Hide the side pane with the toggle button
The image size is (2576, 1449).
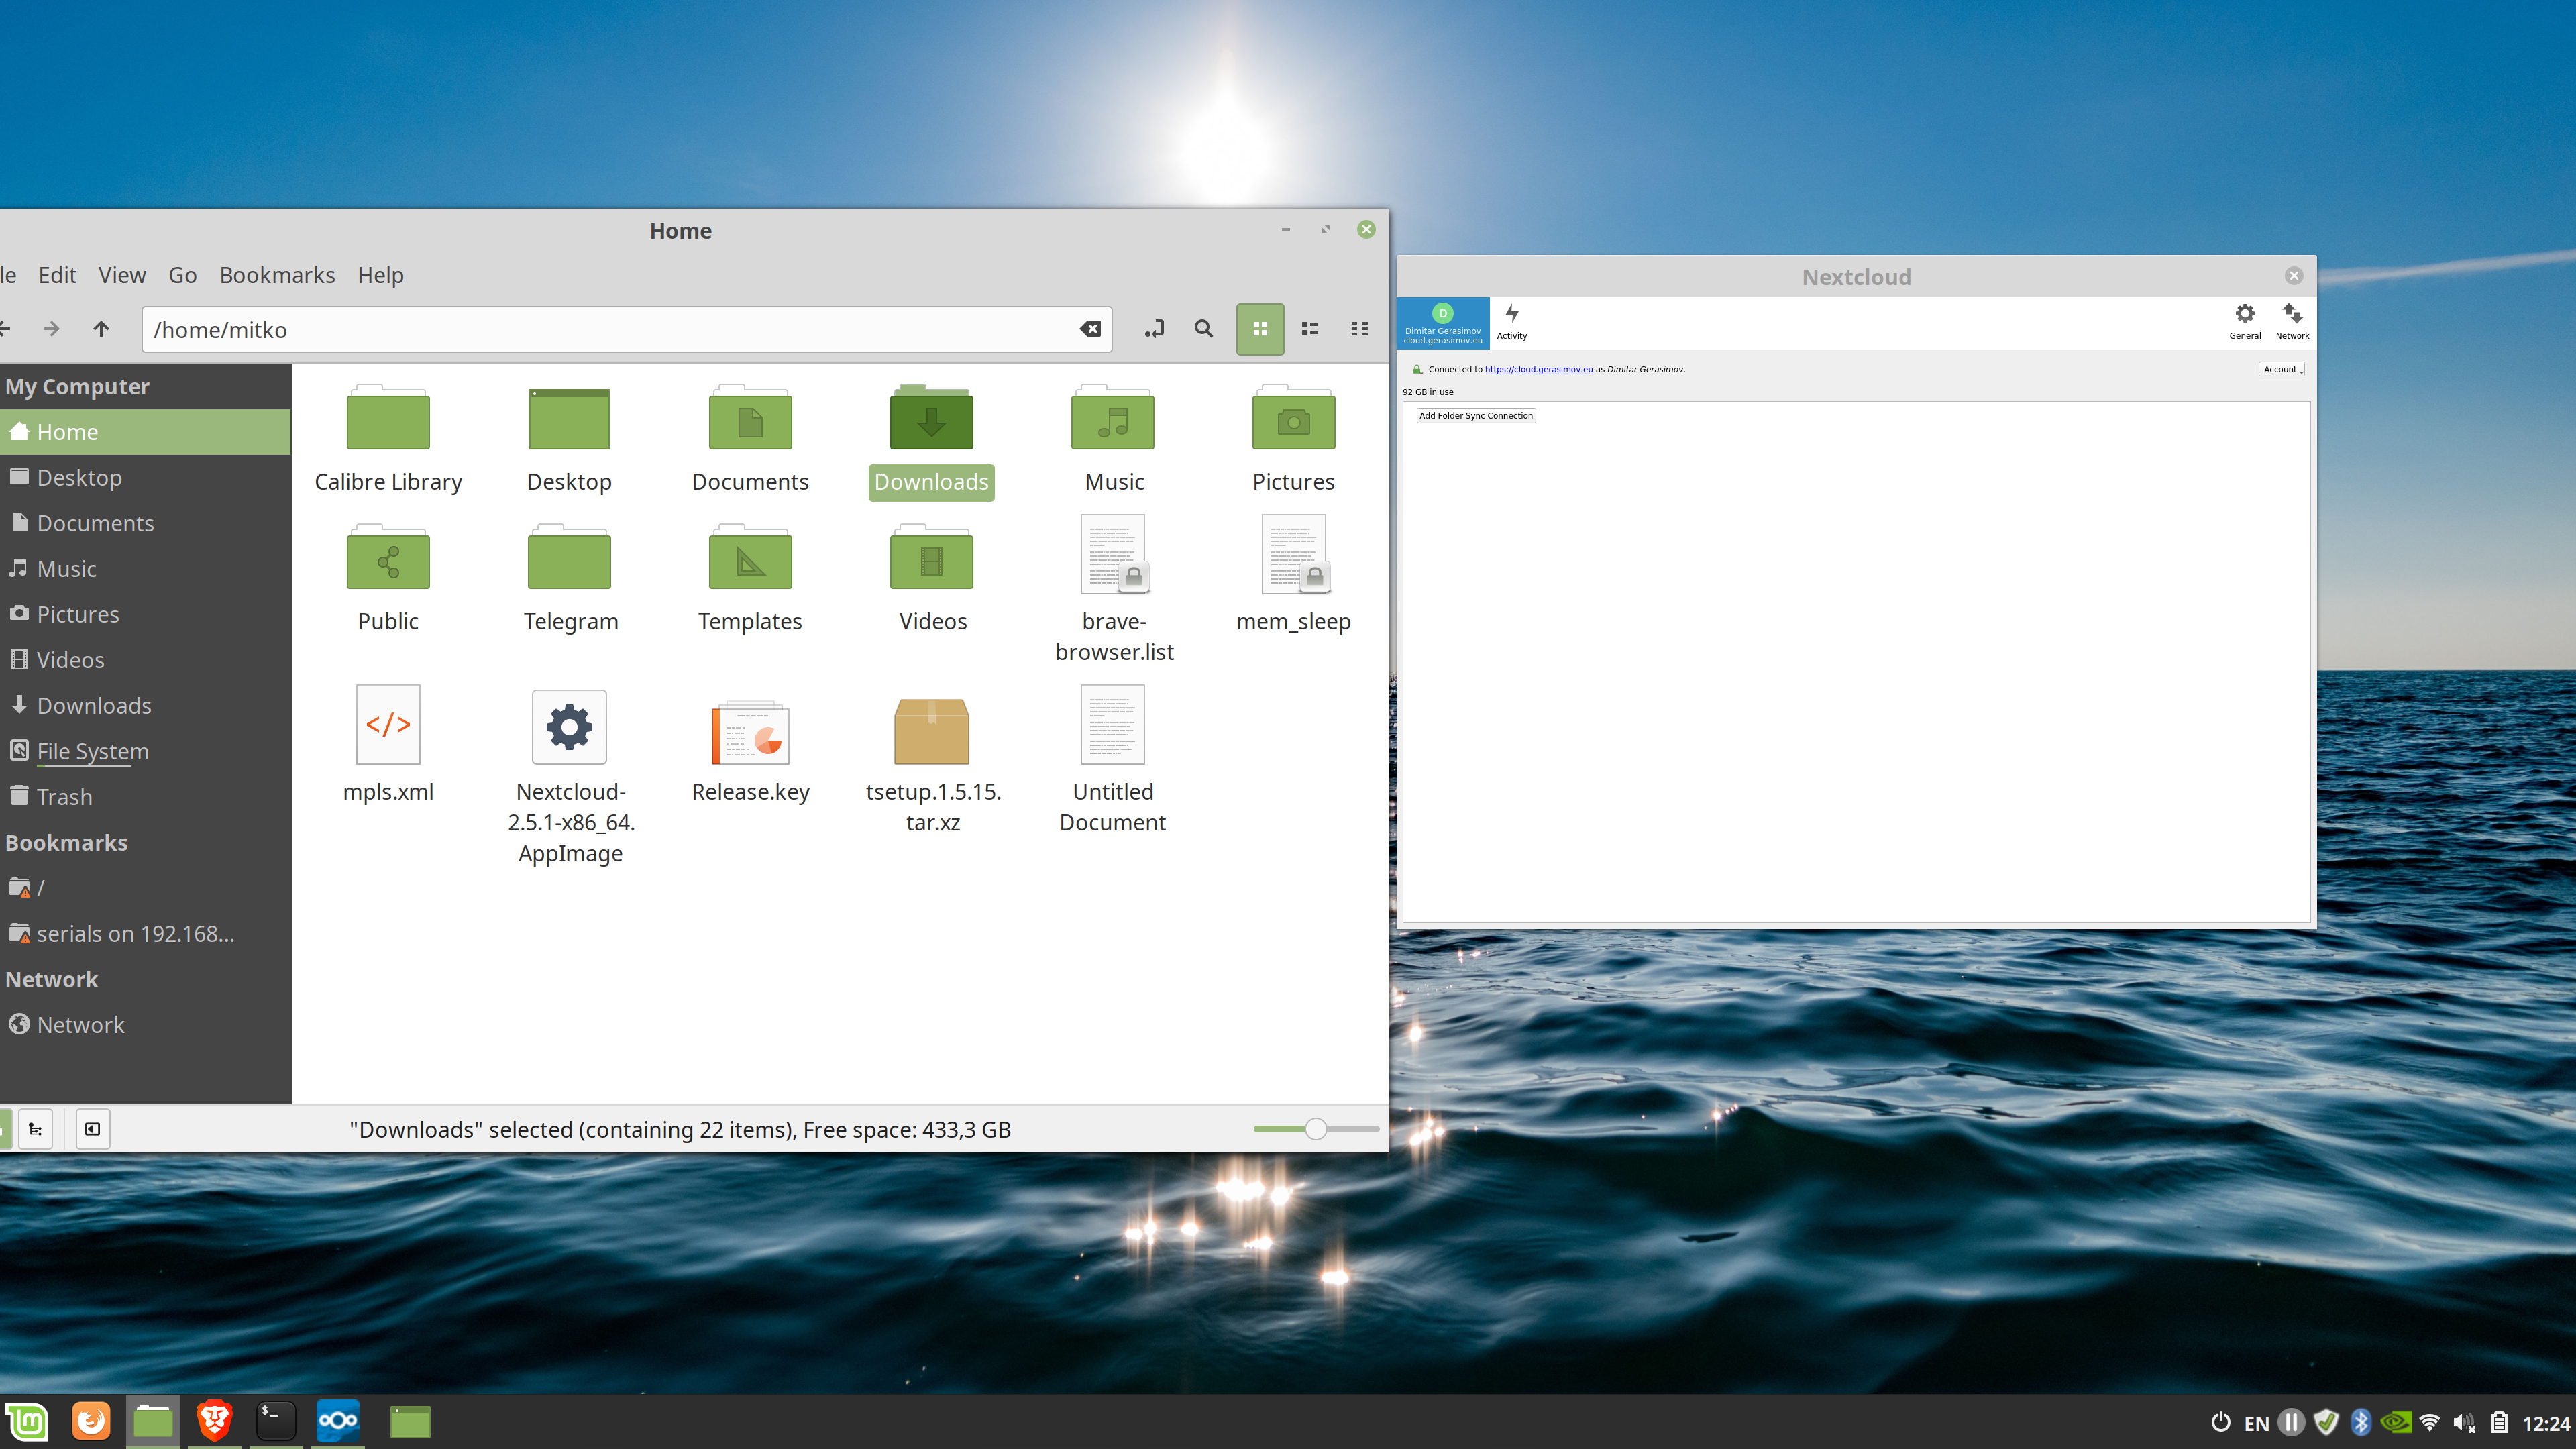[x=93, y=1129]
